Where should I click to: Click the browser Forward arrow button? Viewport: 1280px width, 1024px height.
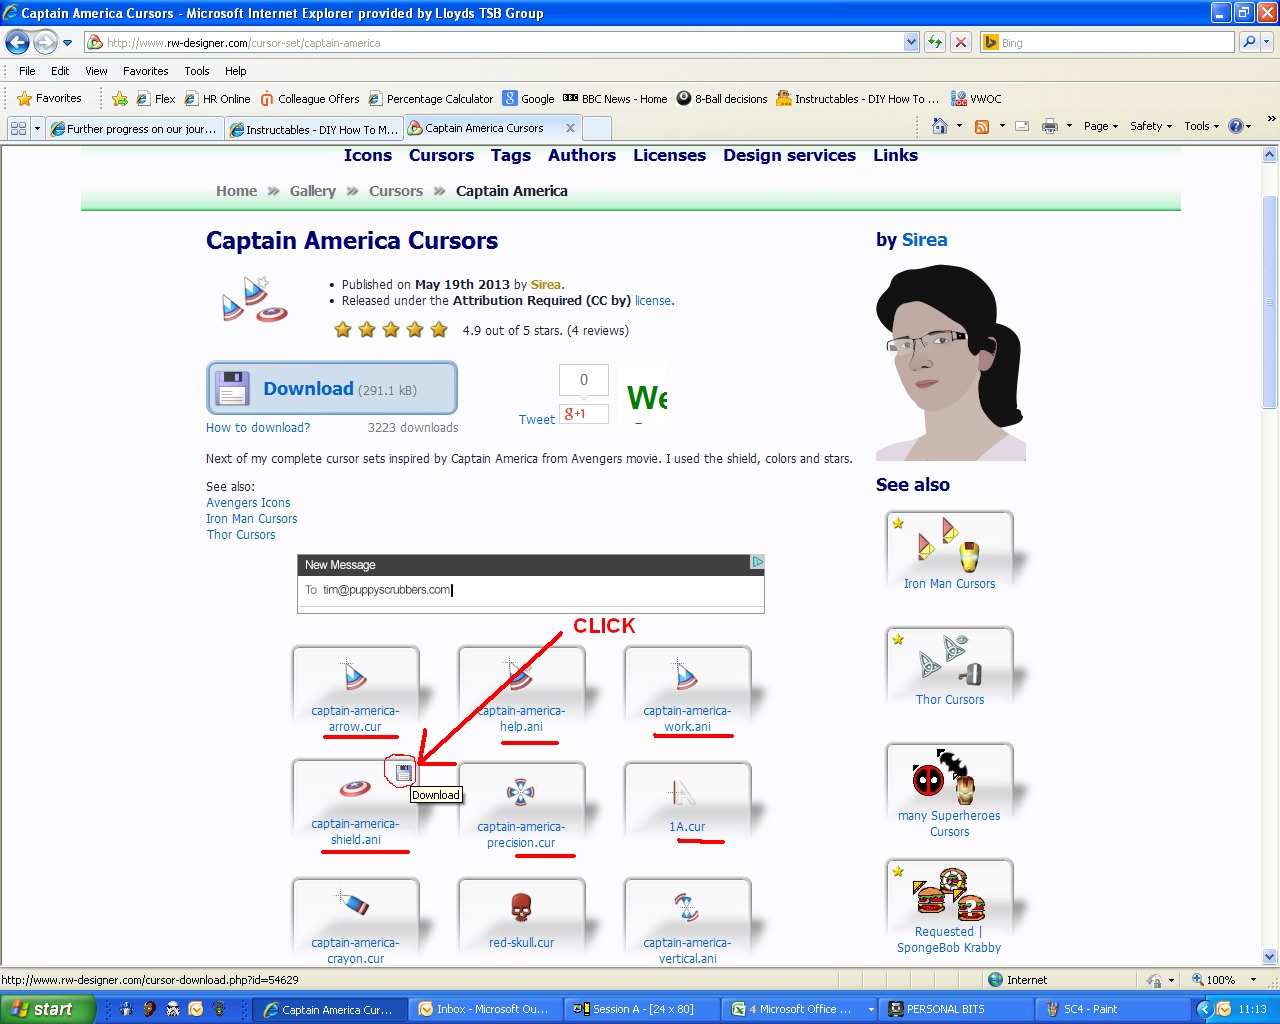[x=45, y=42]
